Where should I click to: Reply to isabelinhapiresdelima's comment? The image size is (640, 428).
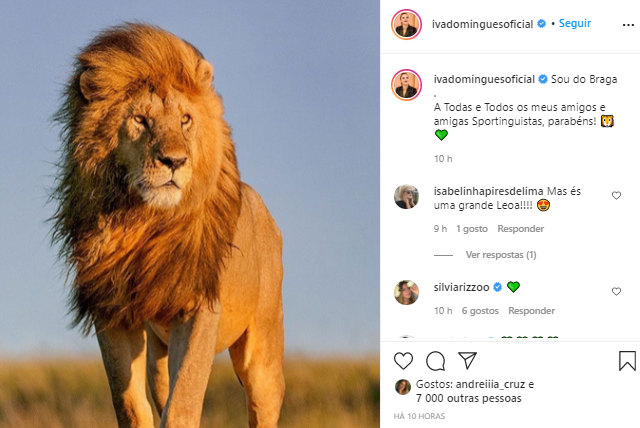[521, 229]
